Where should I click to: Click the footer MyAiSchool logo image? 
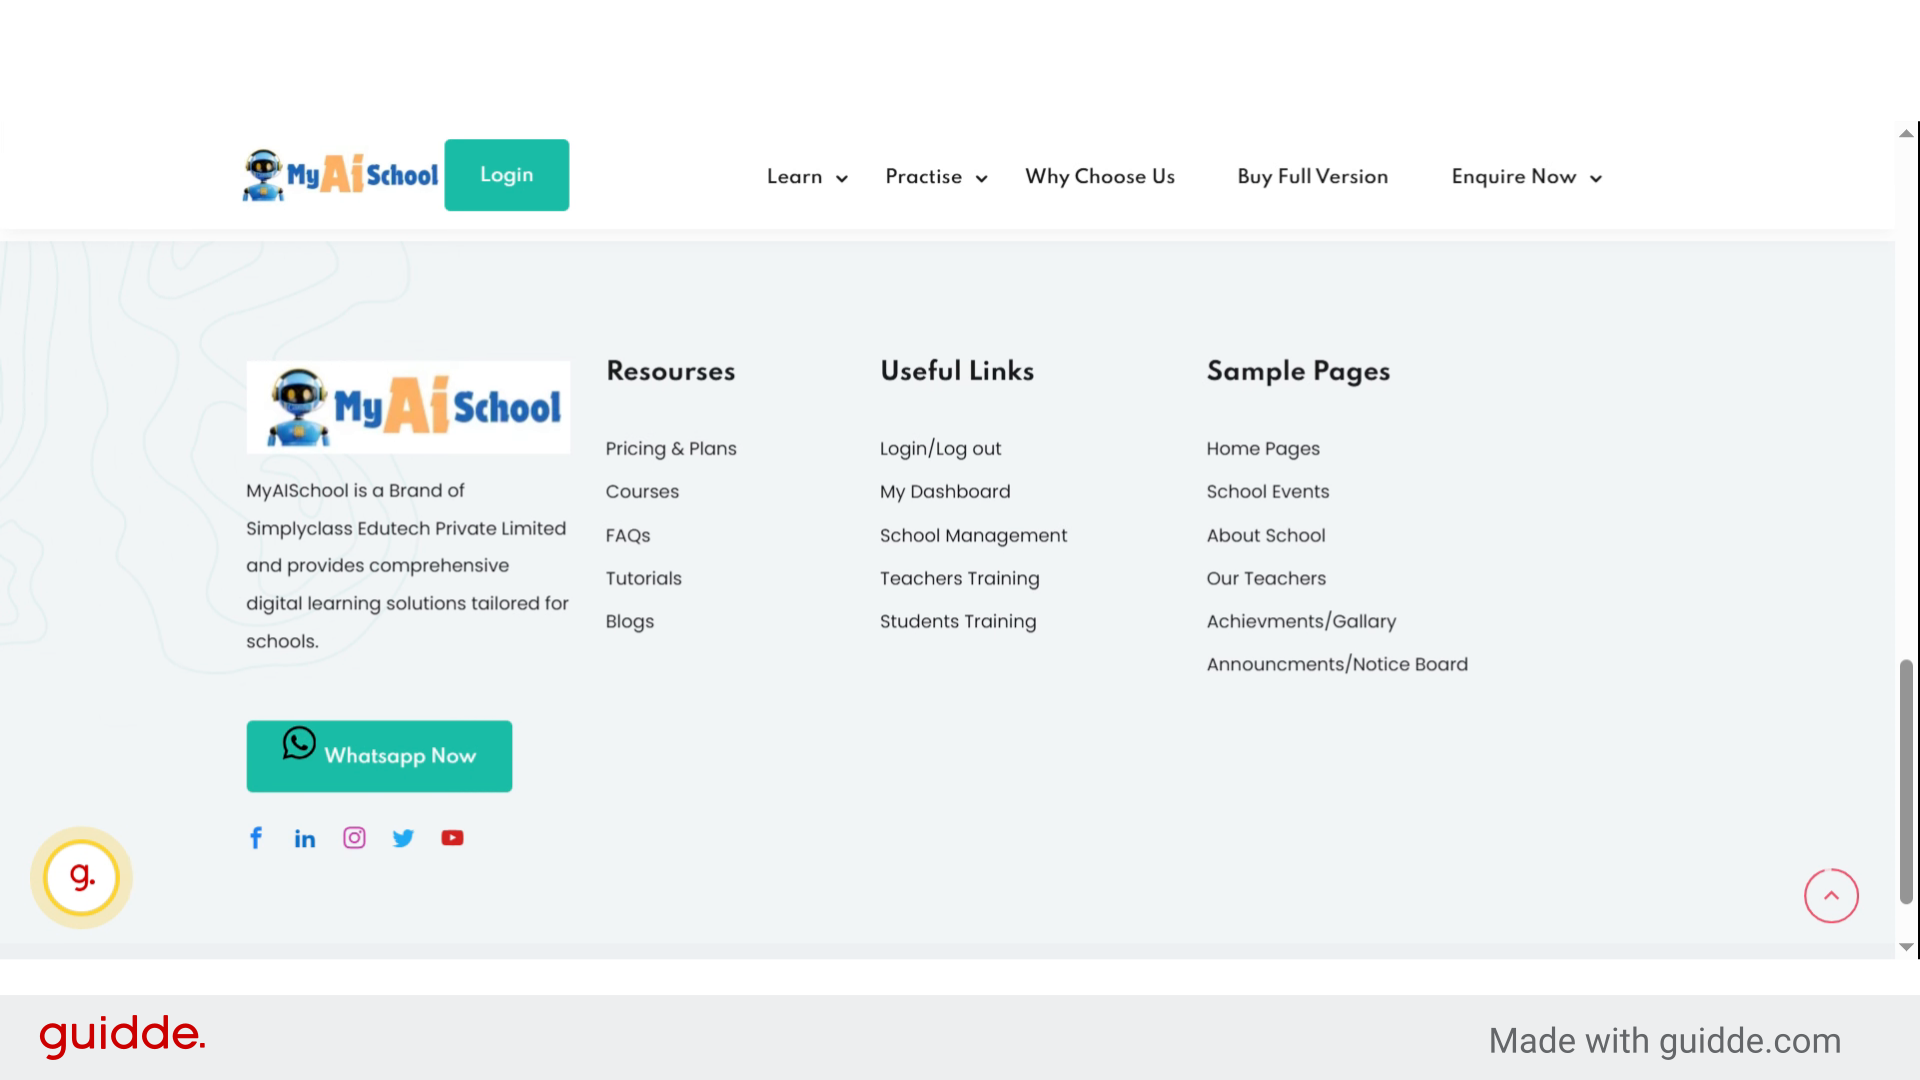point(408,408)
